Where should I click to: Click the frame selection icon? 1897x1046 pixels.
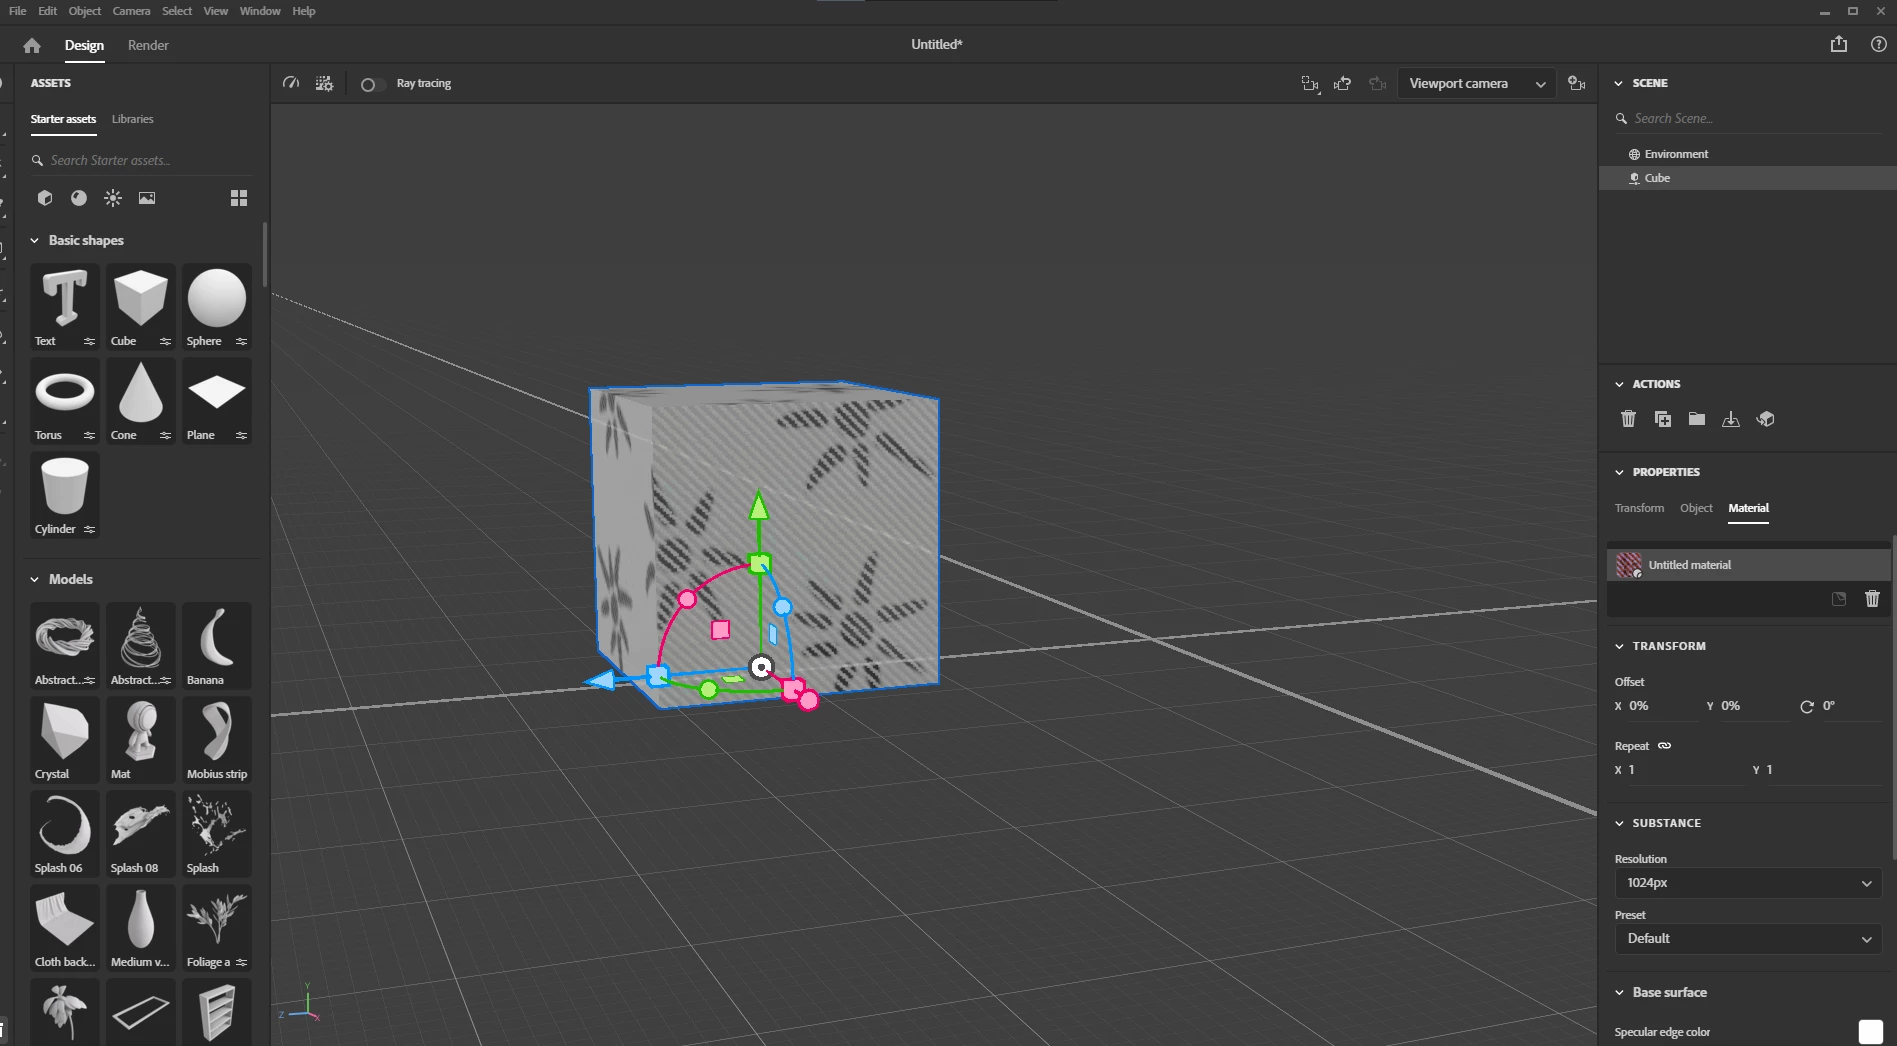click(x=1310, y=83)
